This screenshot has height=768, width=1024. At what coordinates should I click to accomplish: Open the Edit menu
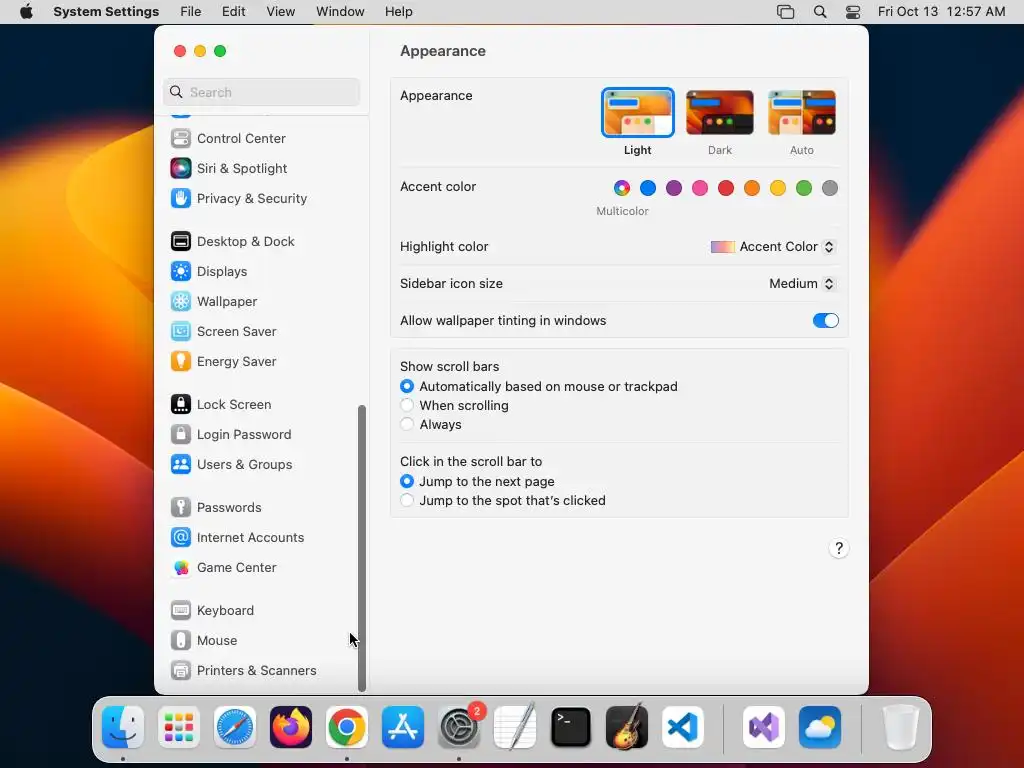(234, 12)
